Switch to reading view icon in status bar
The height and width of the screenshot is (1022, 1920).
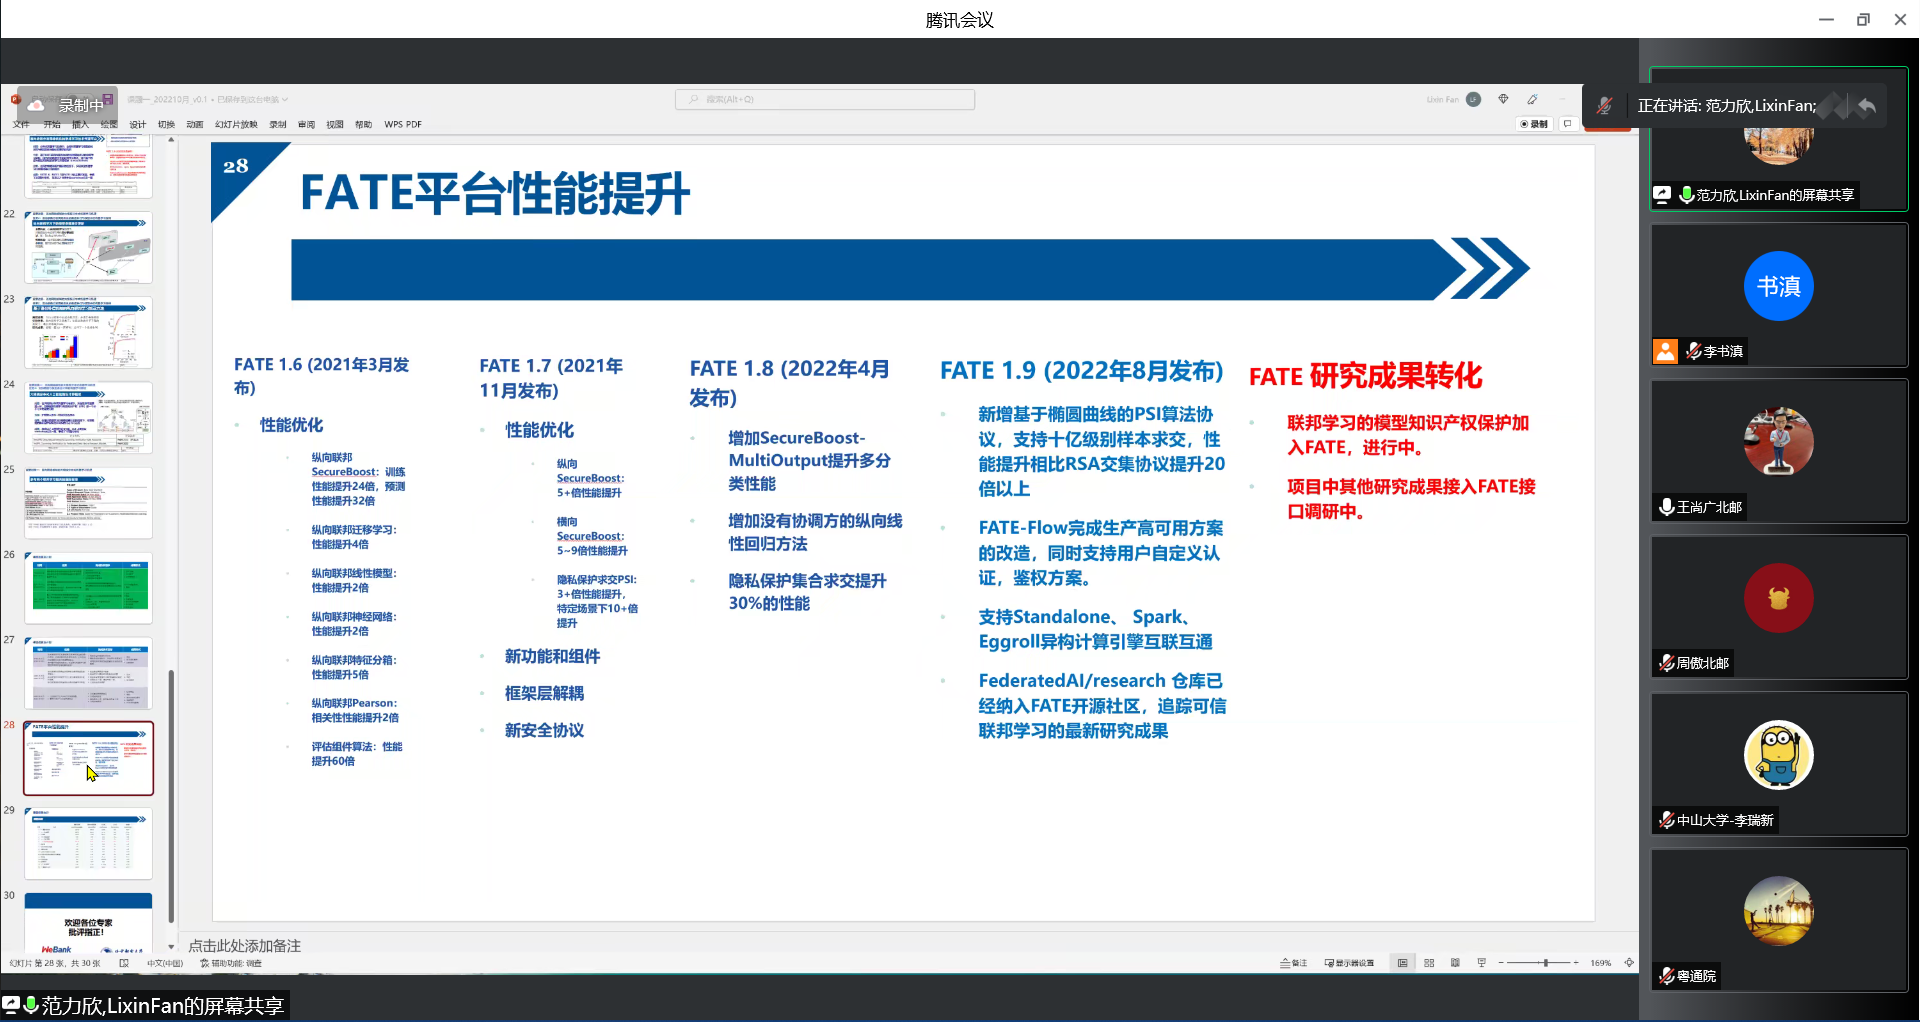[x=1455, y=962]
